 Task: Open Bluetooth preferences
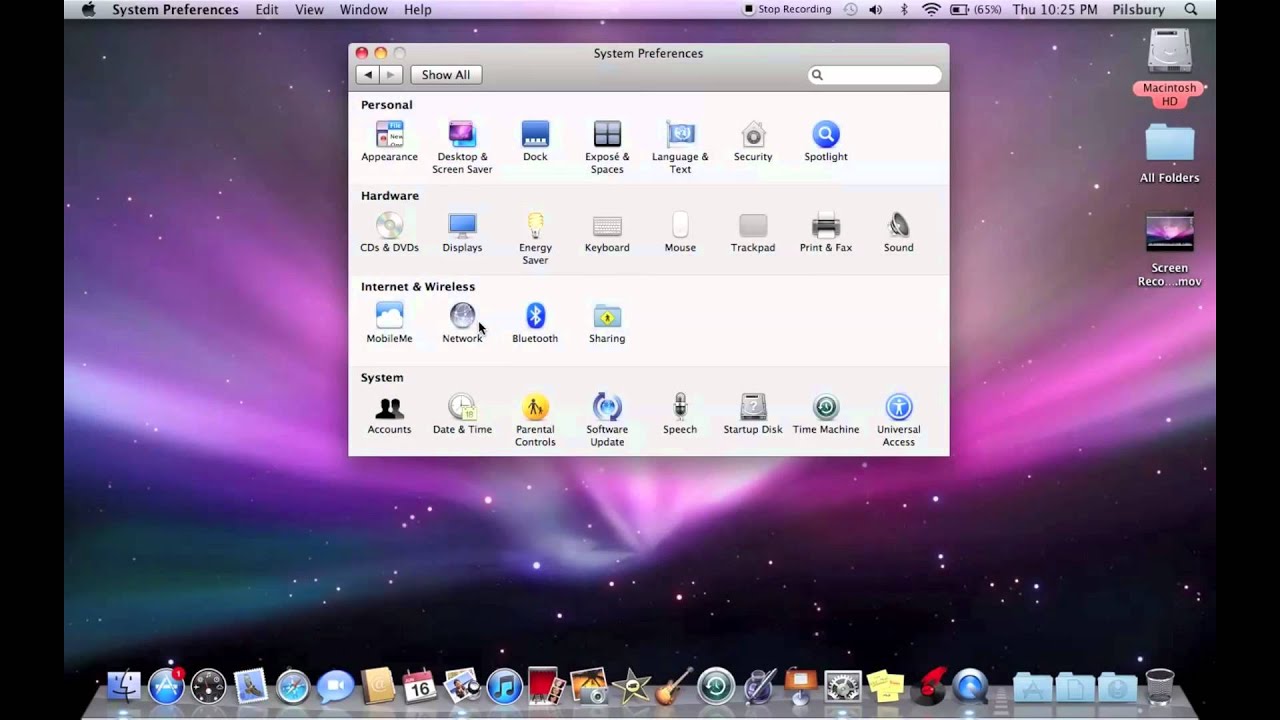535,323
